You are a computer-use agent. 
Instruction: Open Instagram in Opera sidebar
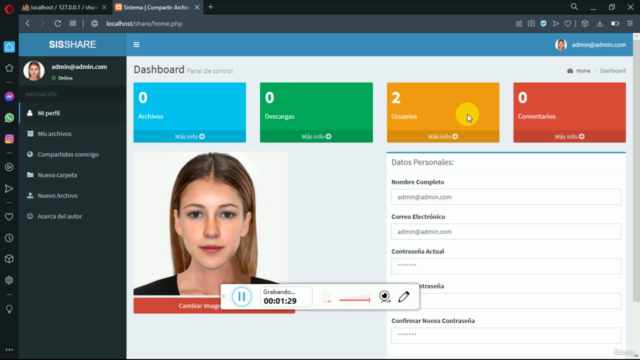point(9,139)
